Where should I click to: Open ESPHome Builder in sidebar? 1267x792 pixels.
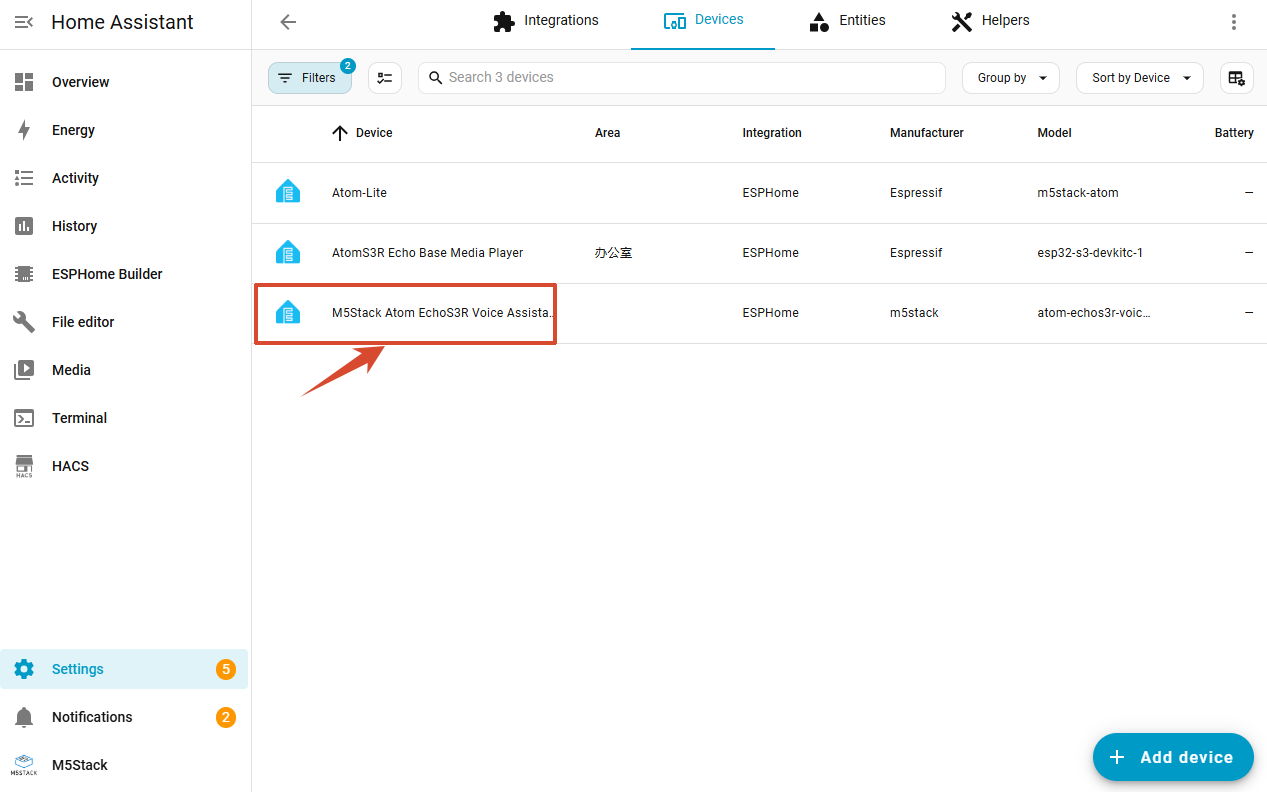coord(107,274)
